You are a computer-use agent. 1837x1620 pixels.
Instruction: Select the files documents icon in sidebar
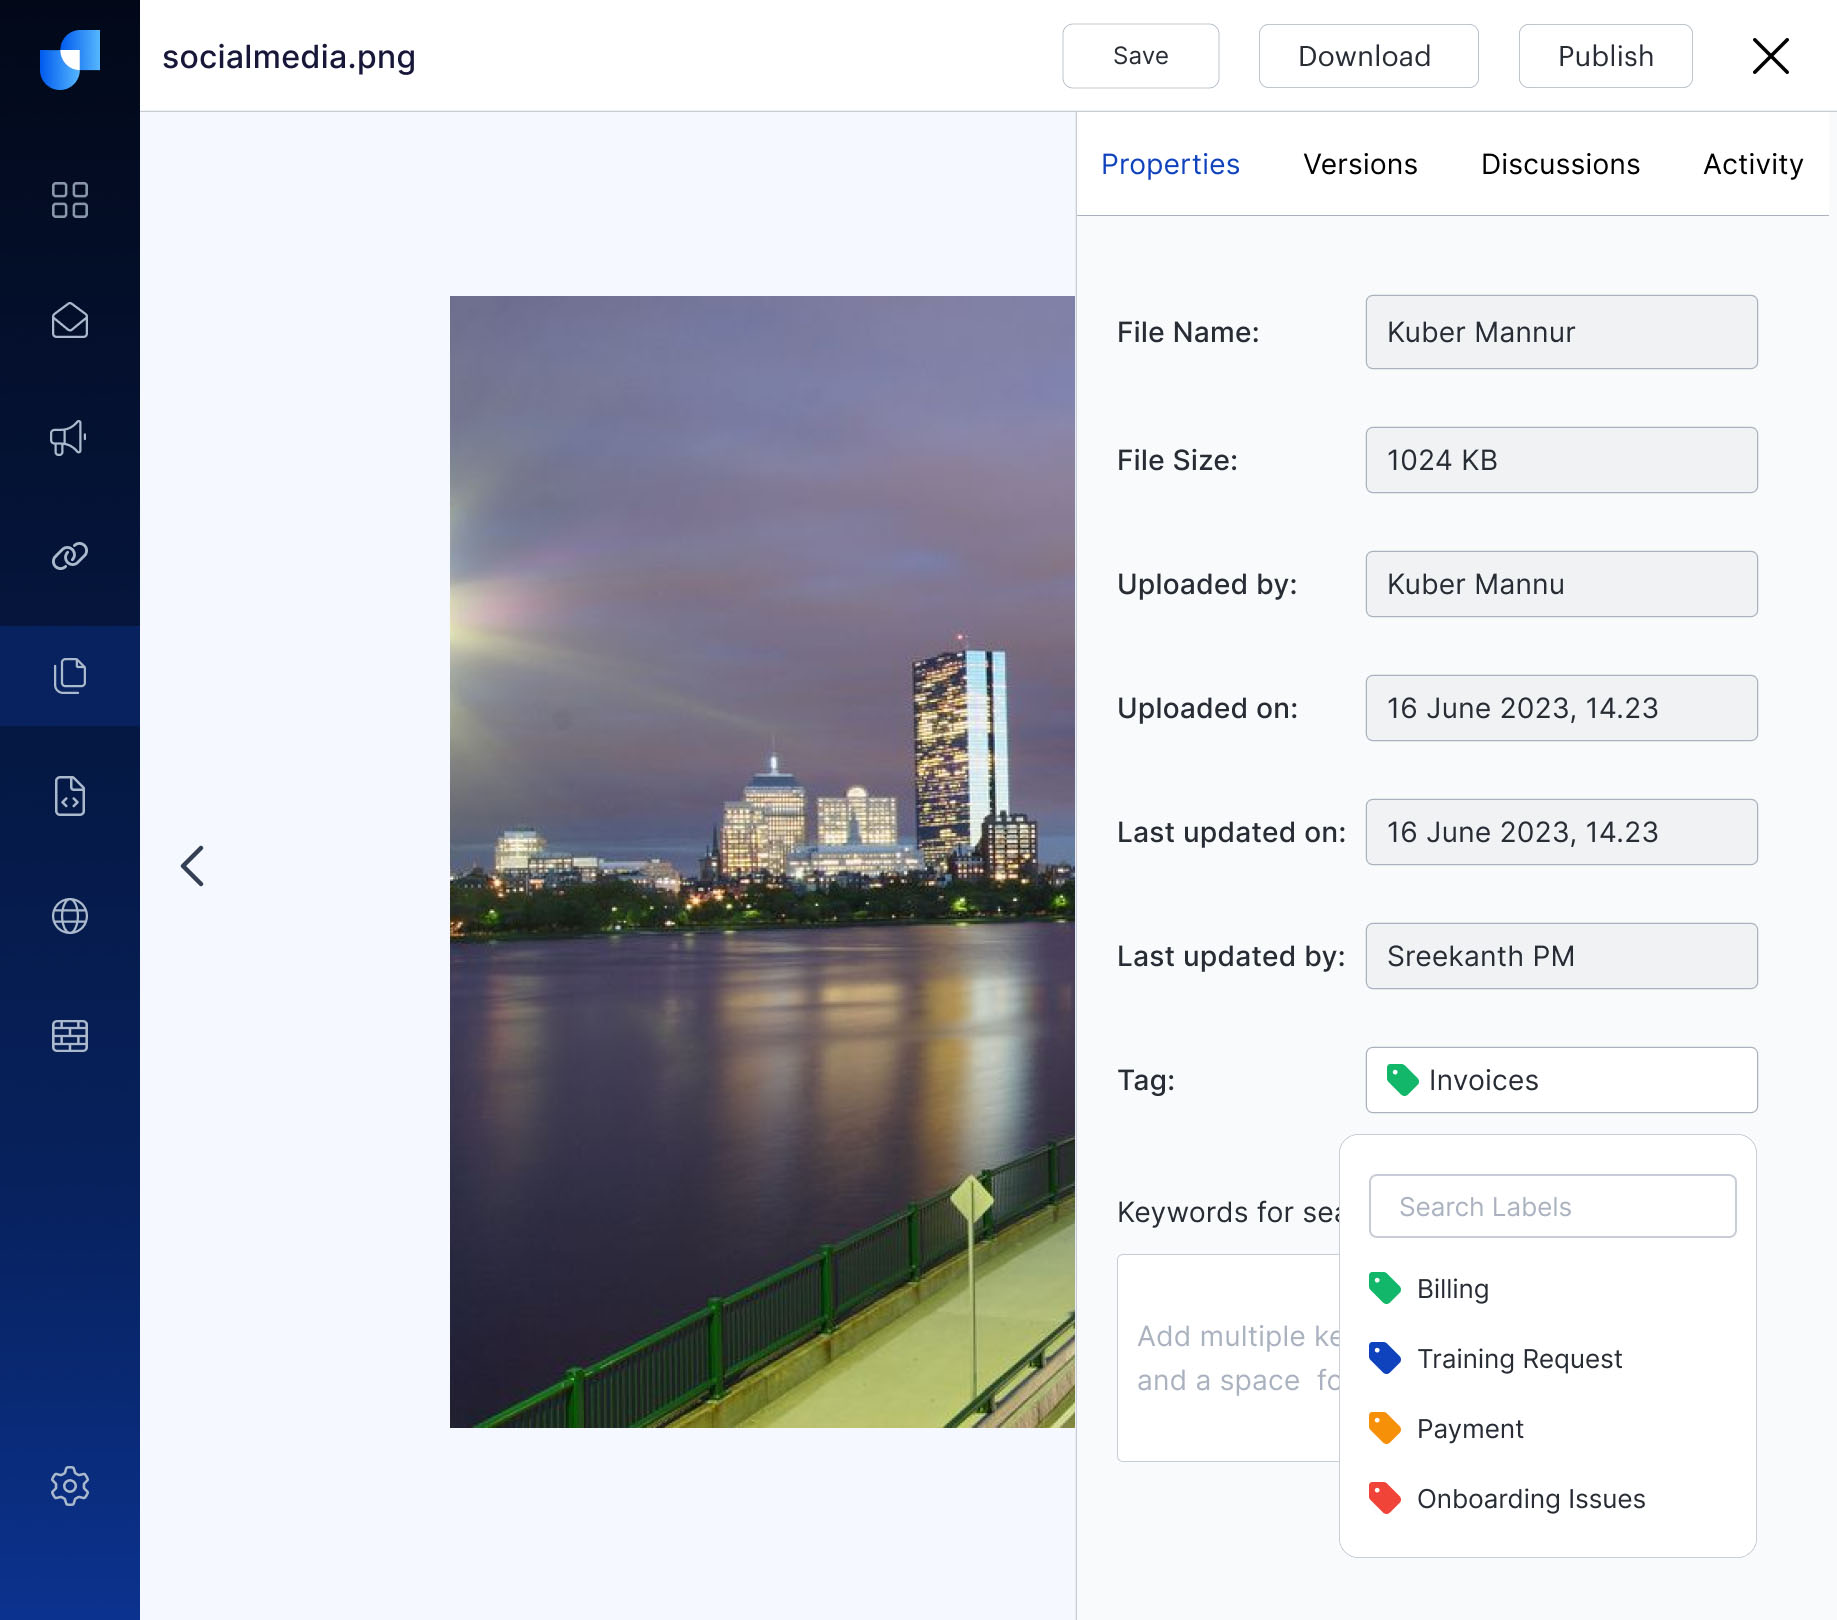point(70,676)
